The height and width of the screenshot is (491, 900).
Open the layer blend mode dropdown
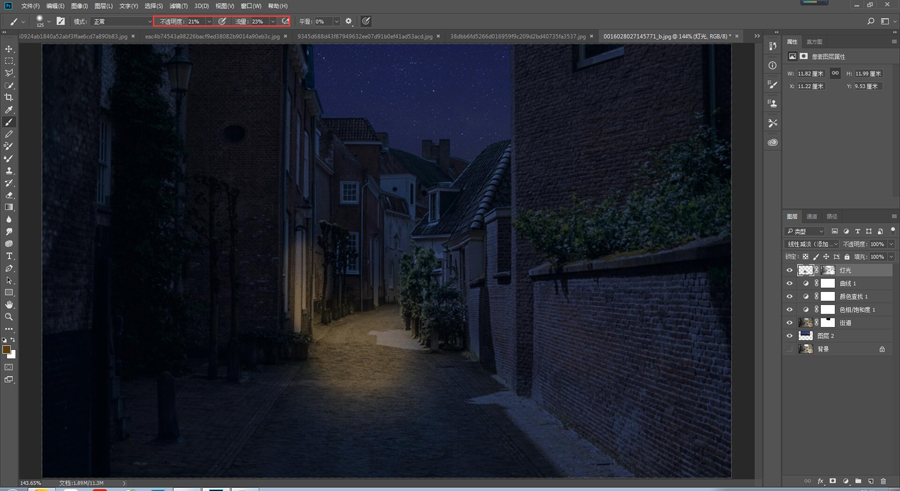[x=811, y=244]
